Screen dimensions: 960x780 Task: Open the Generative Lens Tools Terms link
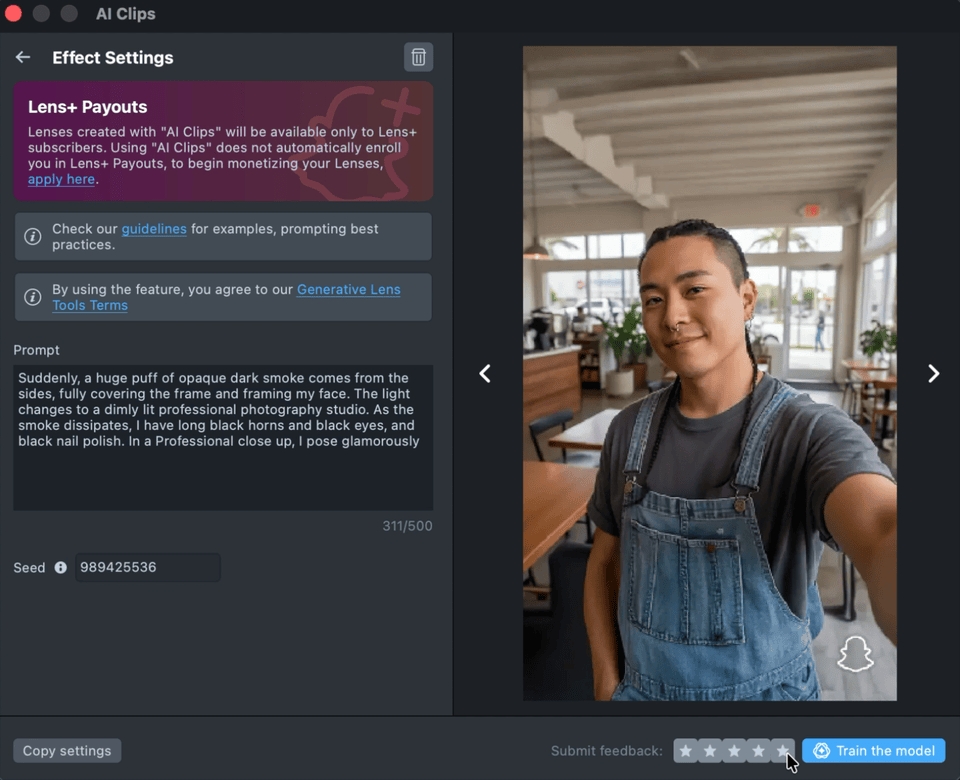pyautogui.click(x=226, y=298)
